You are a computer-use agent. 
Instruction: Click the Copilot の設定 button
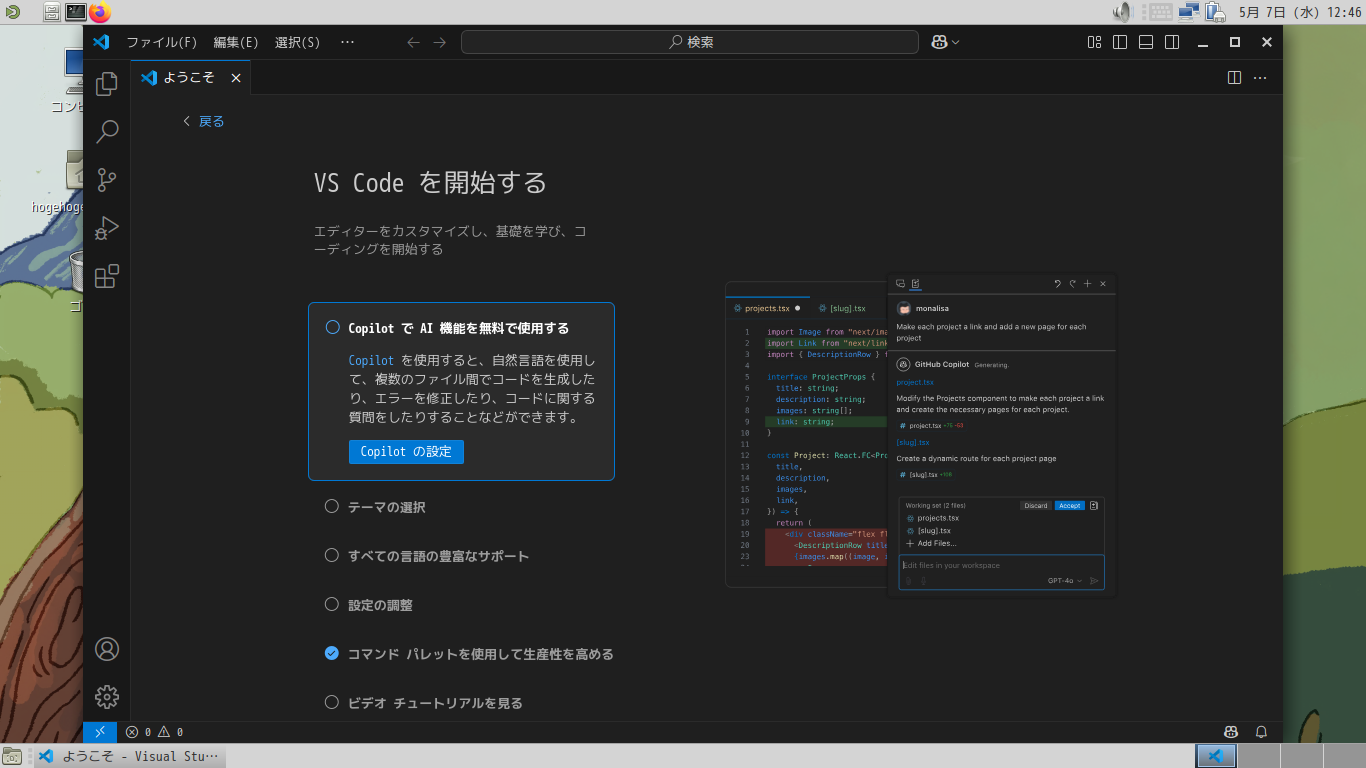point(406,451)
